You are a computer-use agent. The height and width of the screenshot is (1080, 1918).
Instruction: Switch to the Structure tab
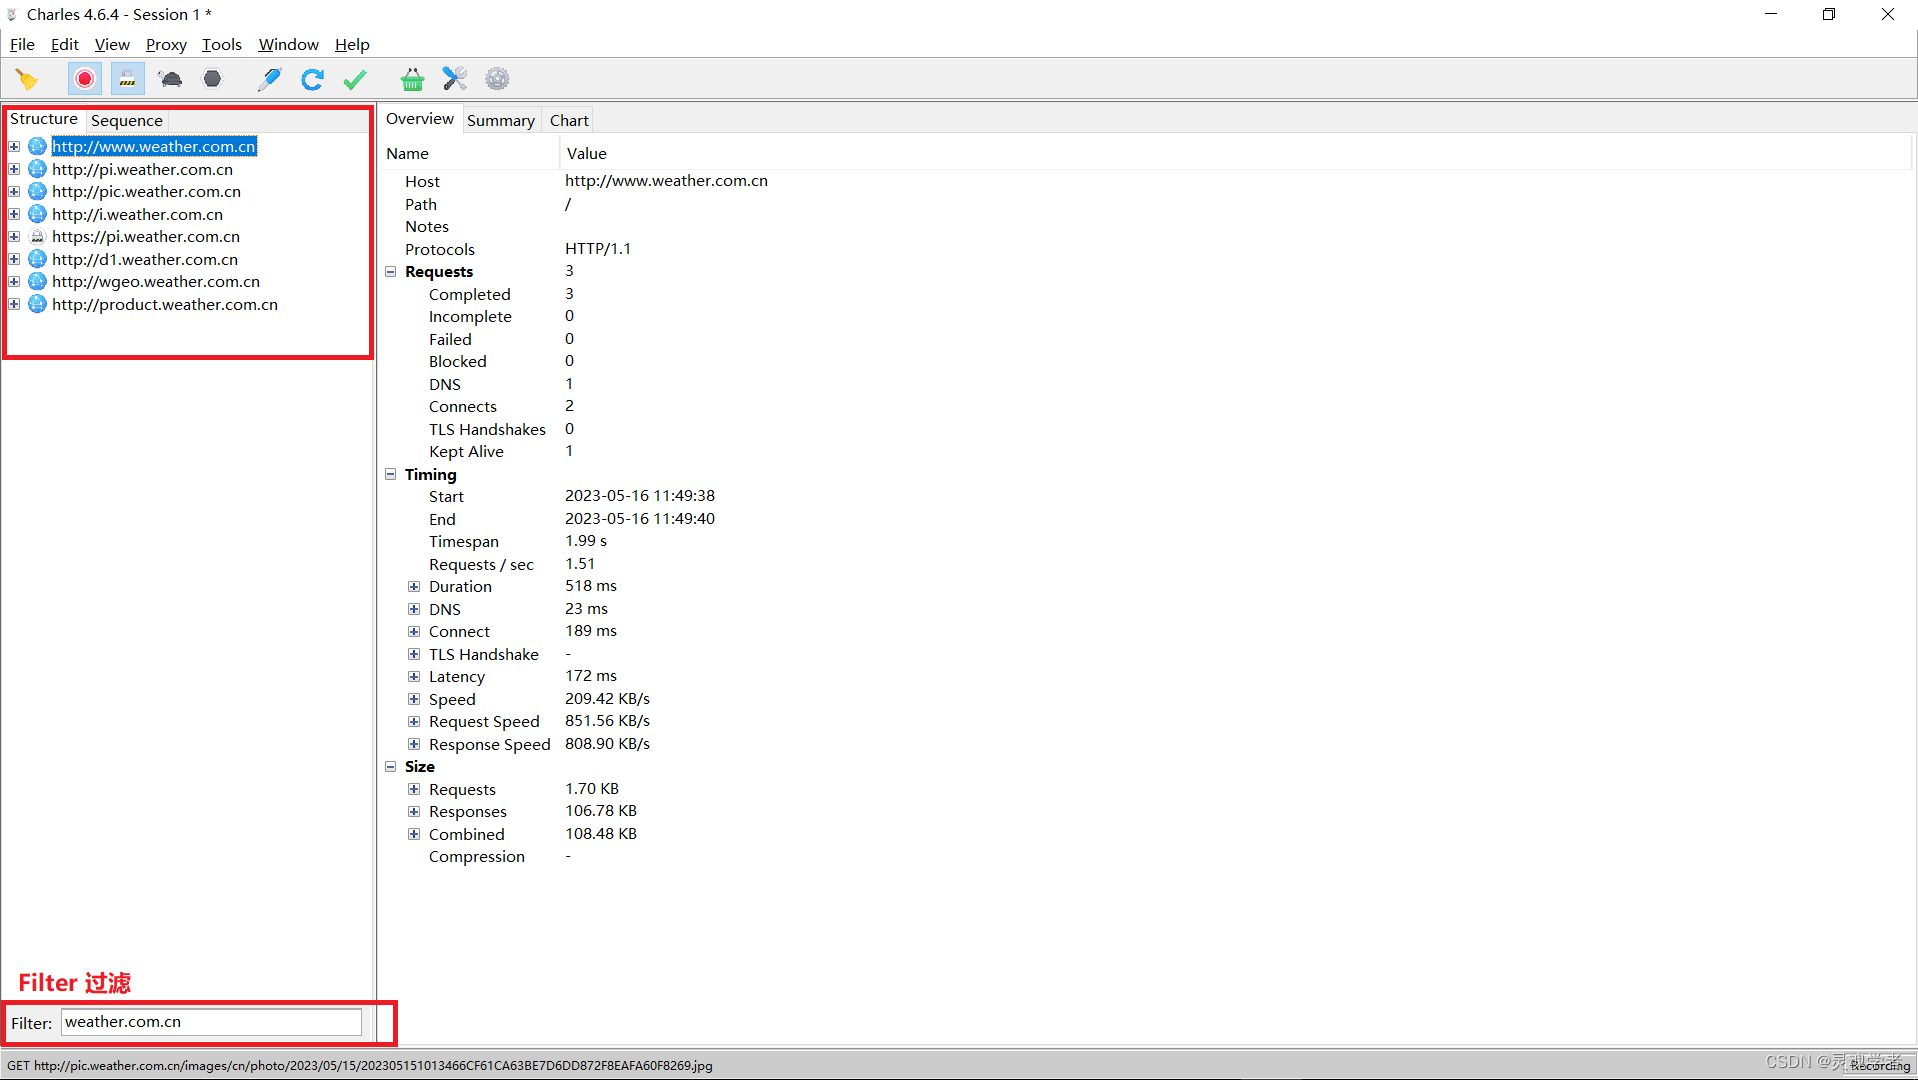pyautogui.click(x=44, y=119)
